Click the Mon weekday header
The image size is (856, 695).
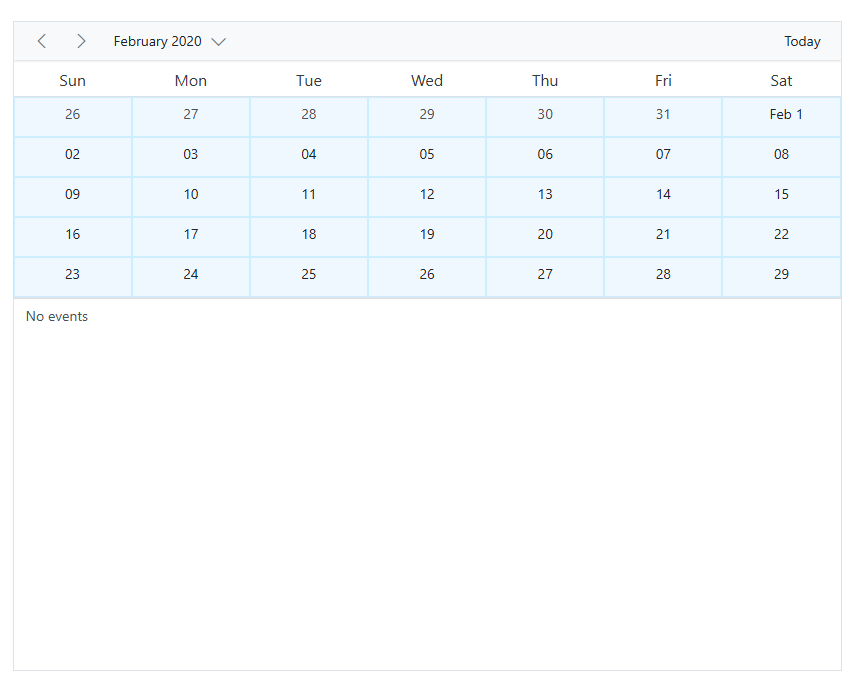pyautogui.click(x=191, y=81)
